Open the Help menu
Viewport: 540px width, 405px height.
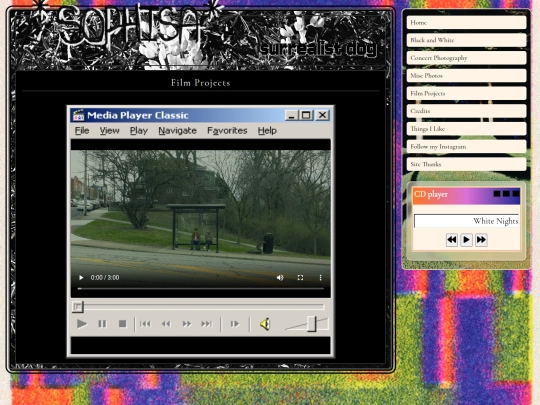coord(267,131)
